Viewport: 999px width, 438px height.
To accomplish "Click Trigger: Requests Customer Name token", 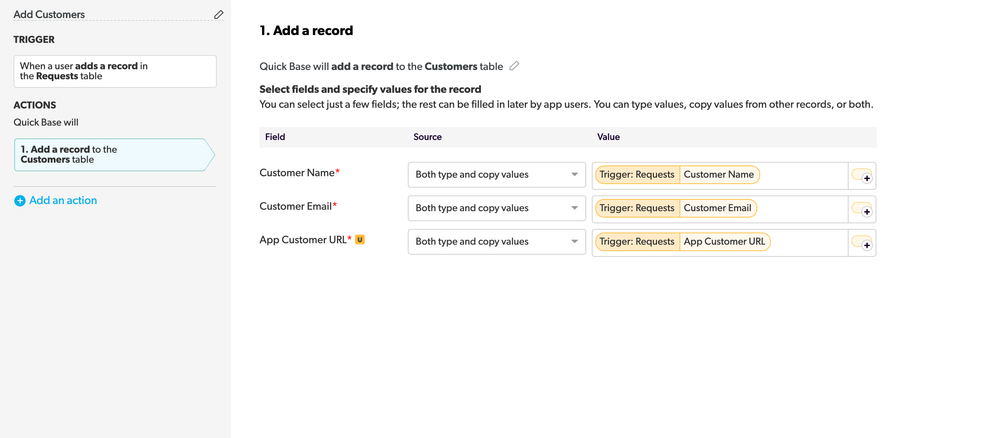I will [678, 175].
